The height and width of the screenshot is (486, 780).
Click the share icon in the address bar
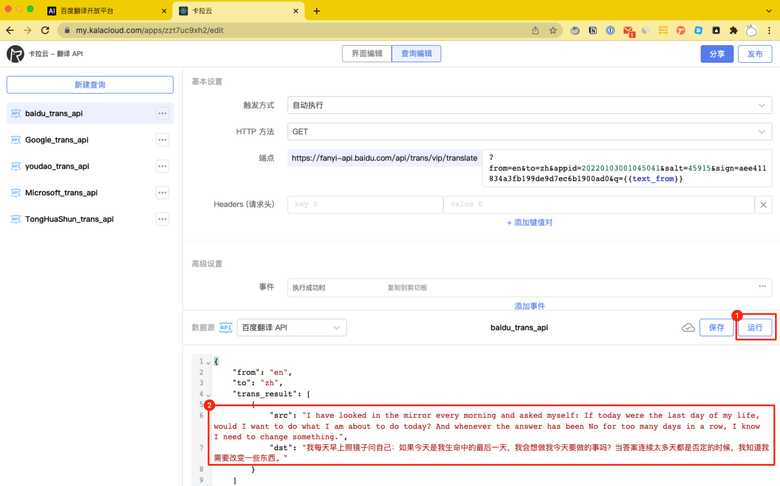point(535,30)
